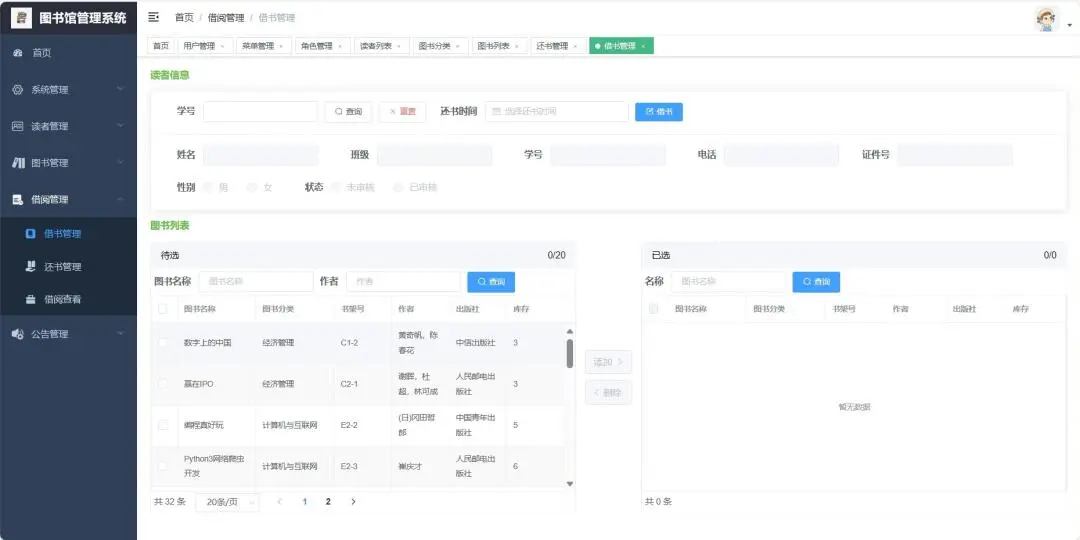1080x540 pixels.
Task: Click the 系统管理 gear icon
Action: click(x=18, y=90)
